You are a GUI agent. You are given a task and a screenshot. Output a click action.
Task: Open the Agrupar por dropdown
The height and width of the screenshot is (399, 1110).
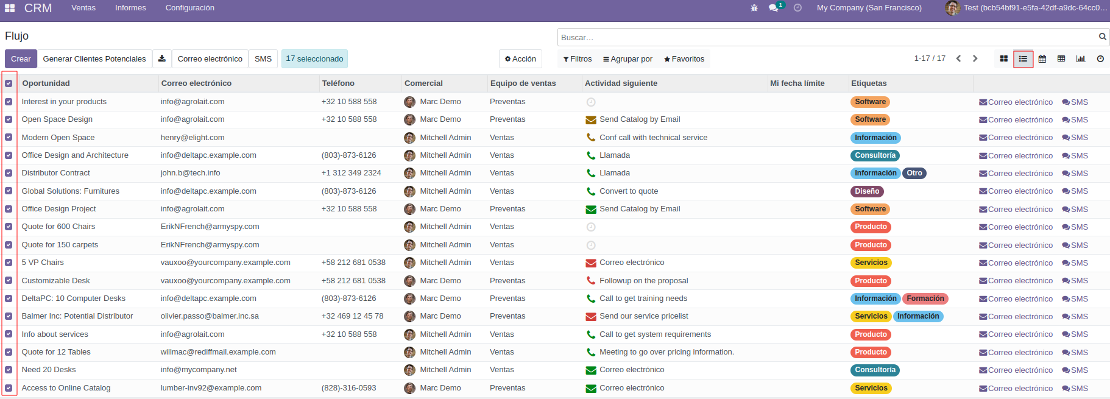pyautogui.click(x=628, y=59)
